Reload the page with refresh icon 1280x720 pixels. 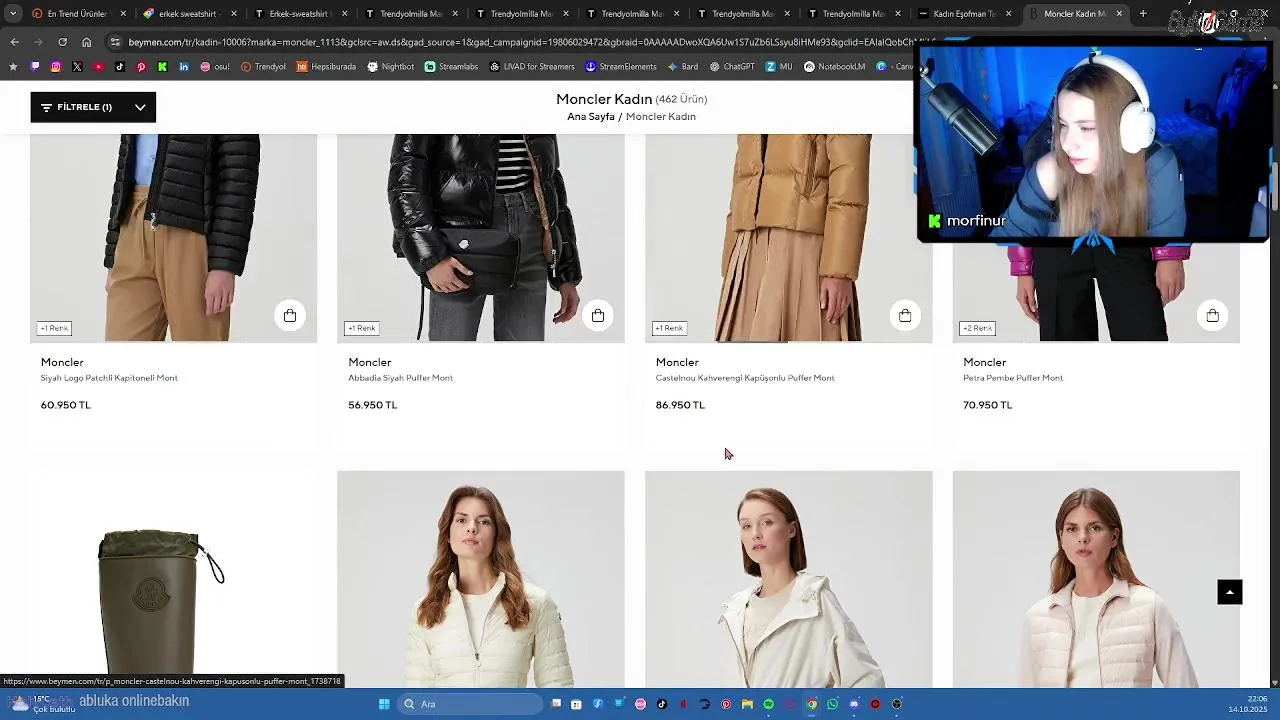[62, 42]
